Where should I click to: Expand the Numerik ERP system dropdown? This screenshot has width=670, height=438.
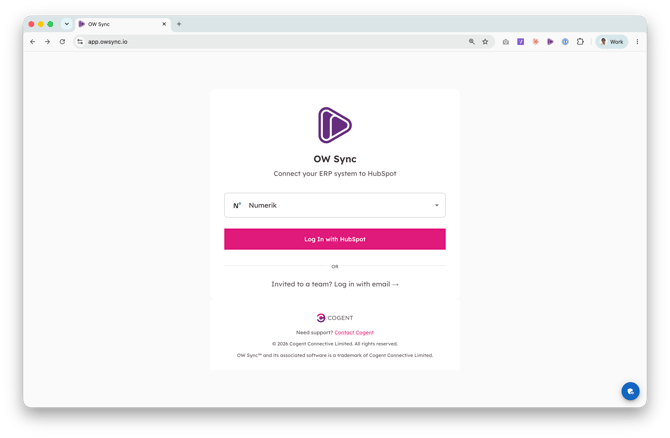335,205
